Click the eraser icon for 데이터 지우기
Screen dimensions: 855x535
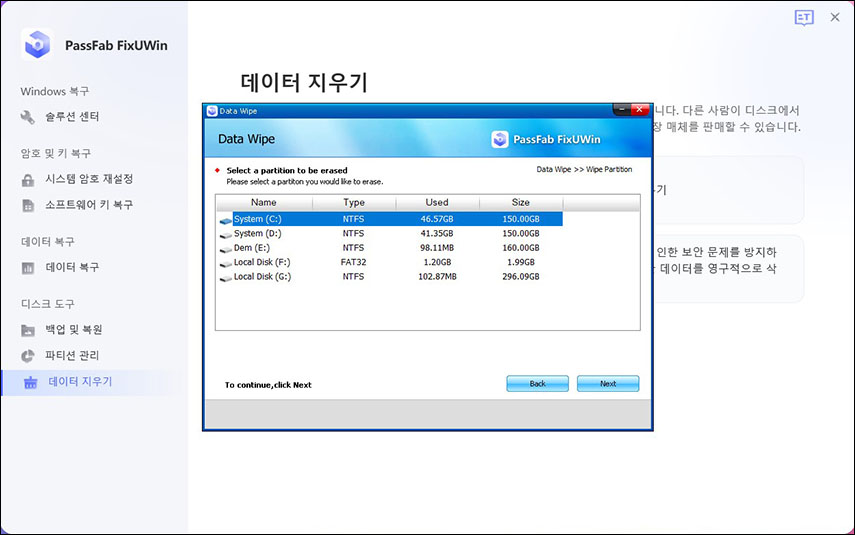pos(31,382)
